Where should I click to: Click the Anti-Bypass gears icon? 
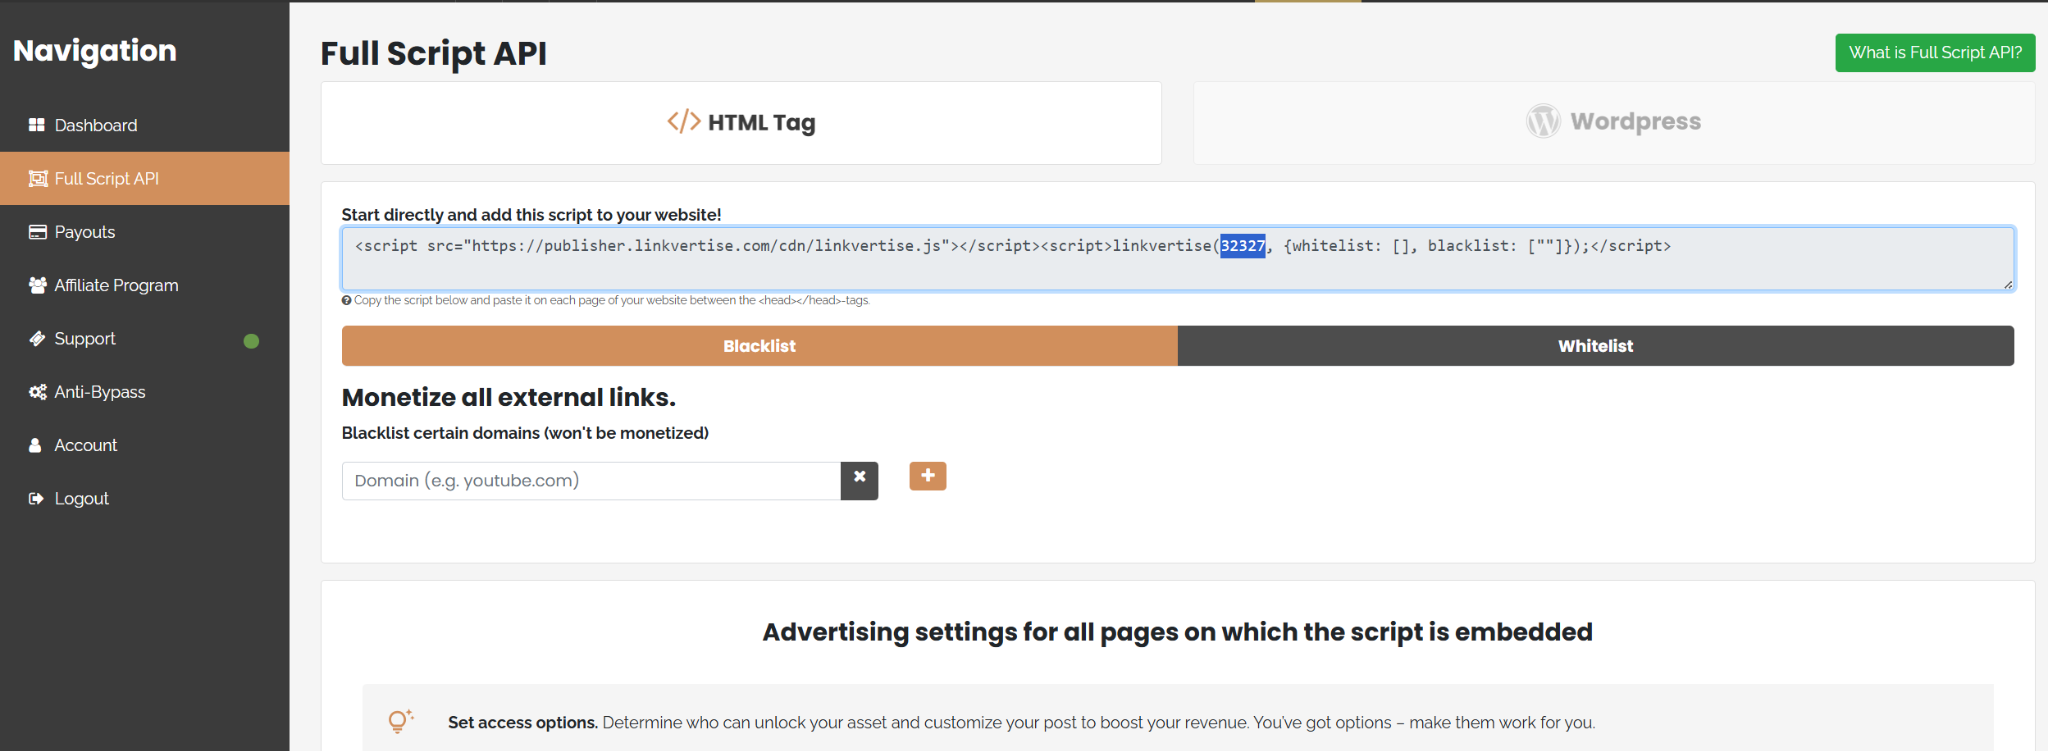(x=38, y=392)
